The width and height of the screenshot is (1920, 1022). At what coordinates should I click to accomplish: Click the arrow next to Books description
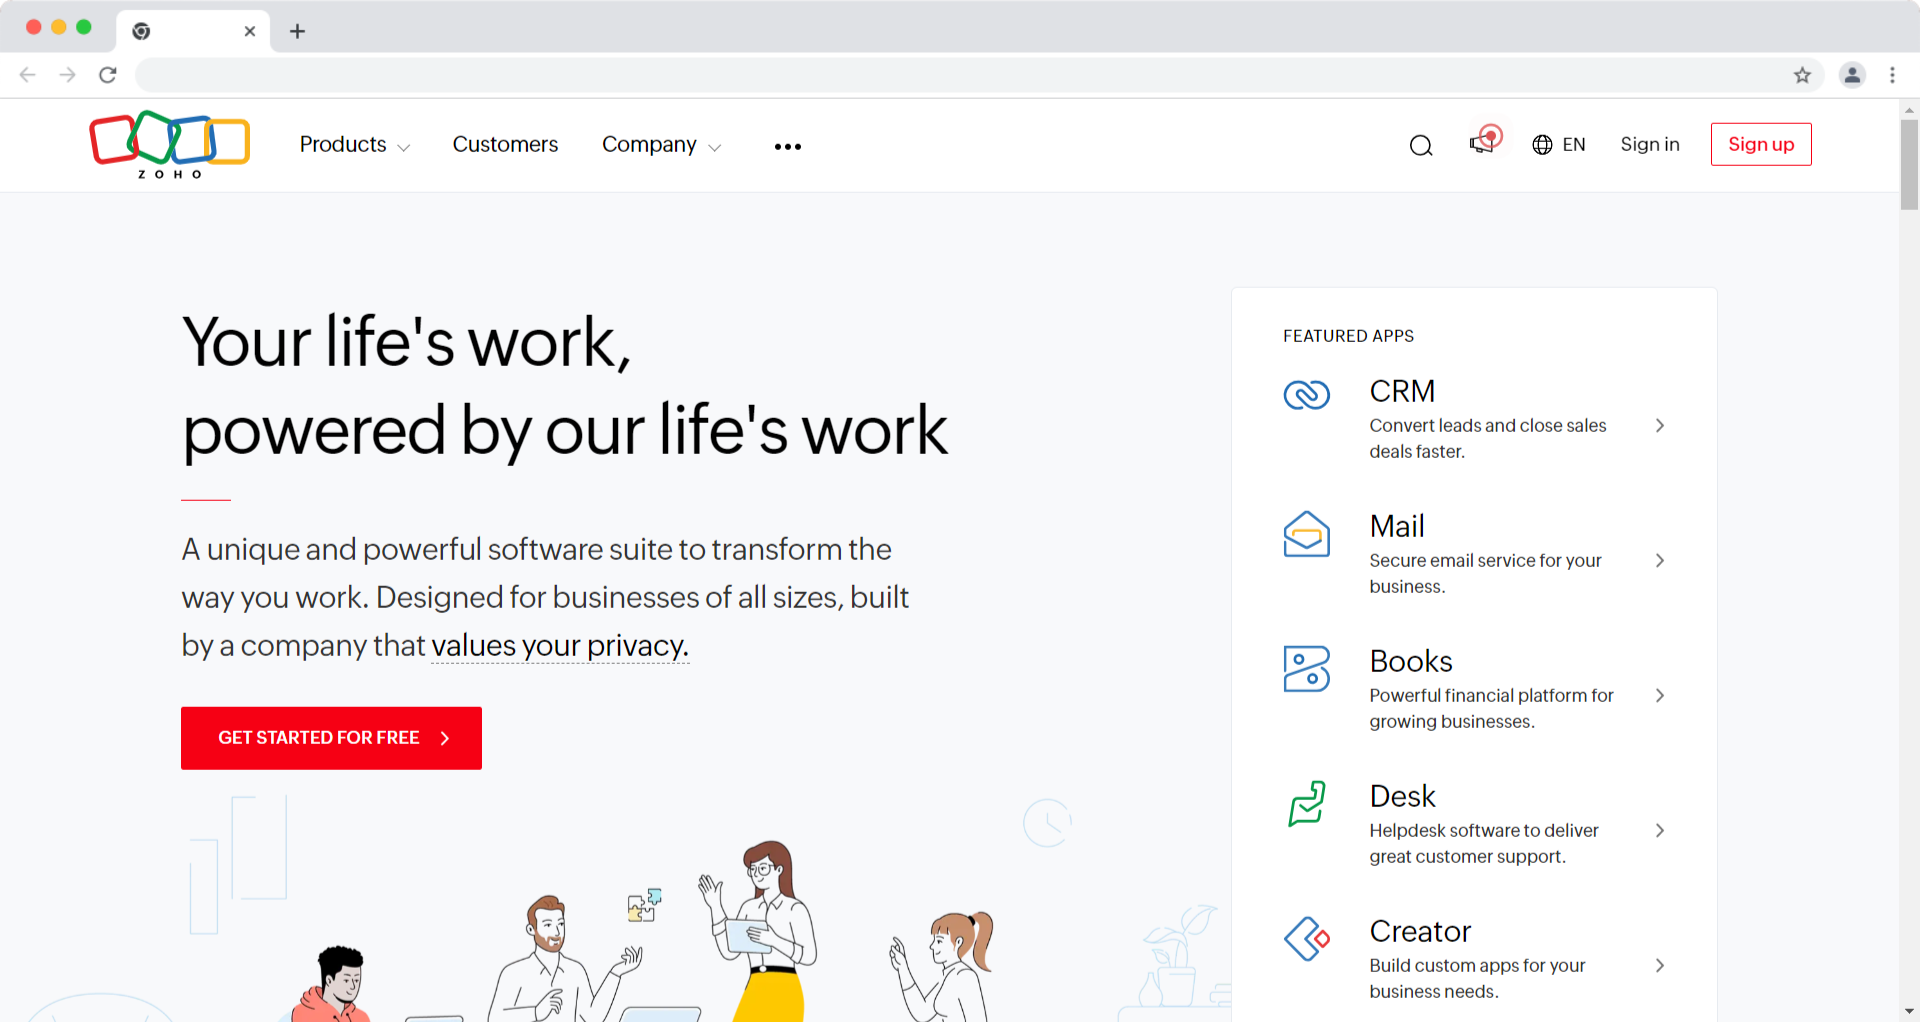pos(1660,696)
